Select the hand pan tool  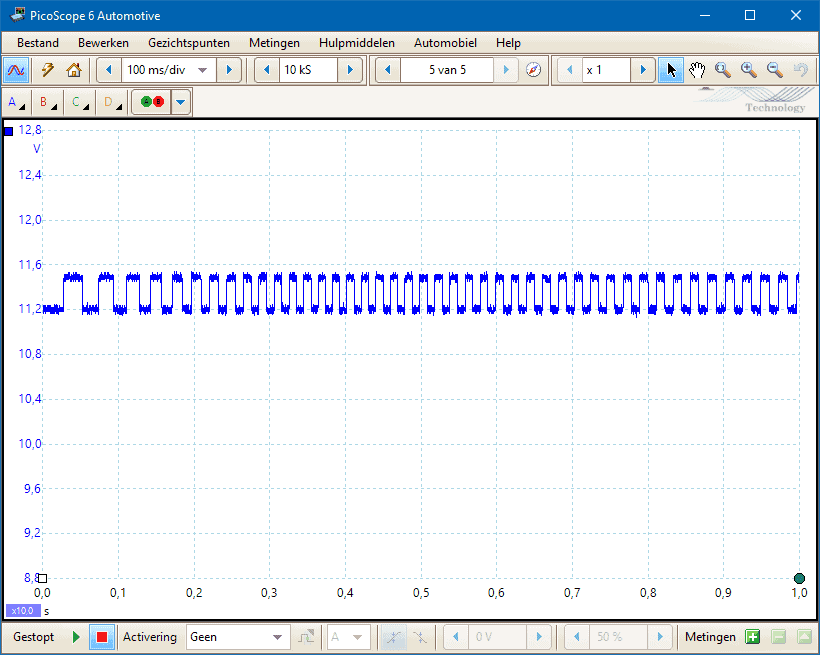(697, 70)
